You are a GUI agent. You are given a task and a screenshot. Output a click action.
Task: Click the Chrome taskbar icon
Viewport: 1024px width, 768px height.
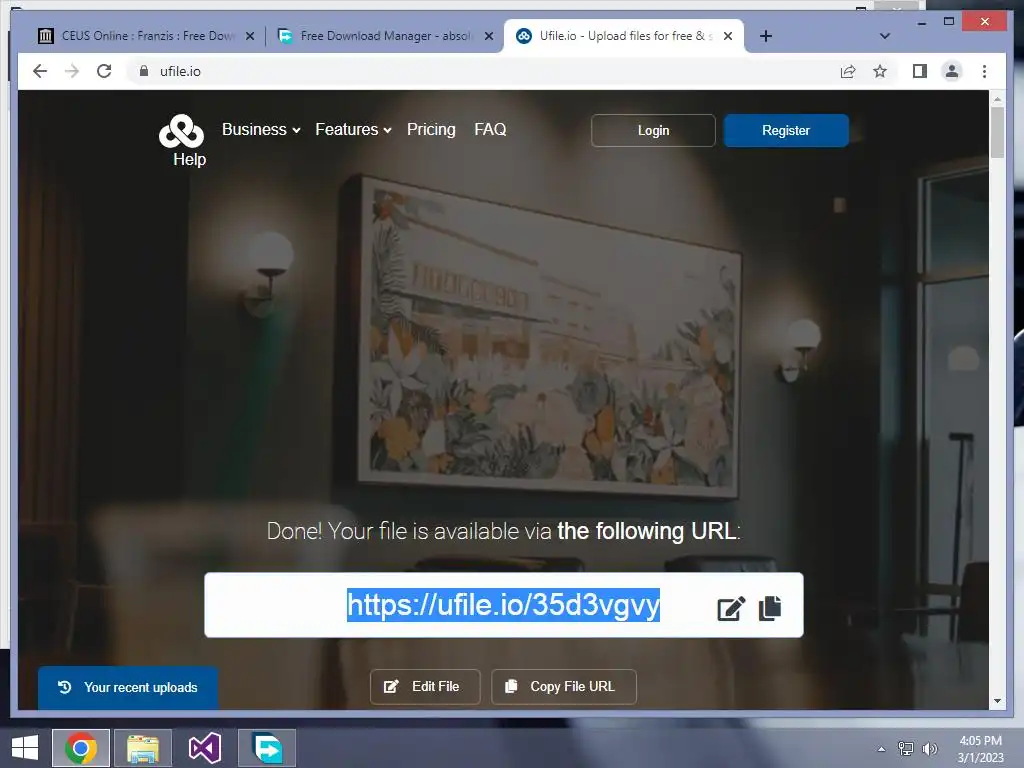point(81,748)
